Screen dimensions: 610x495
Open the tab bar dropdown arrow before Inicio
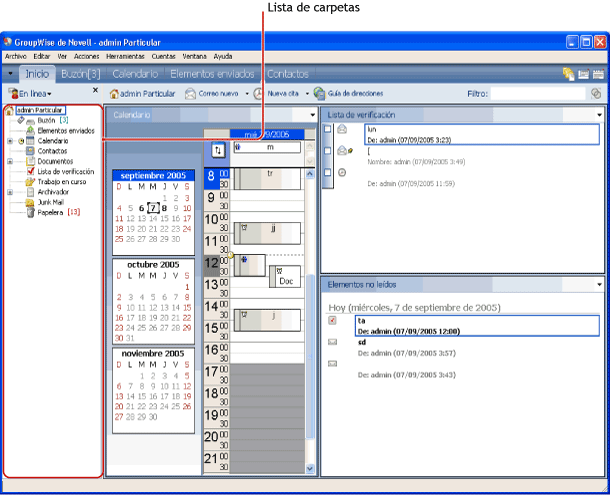[10, 74]
